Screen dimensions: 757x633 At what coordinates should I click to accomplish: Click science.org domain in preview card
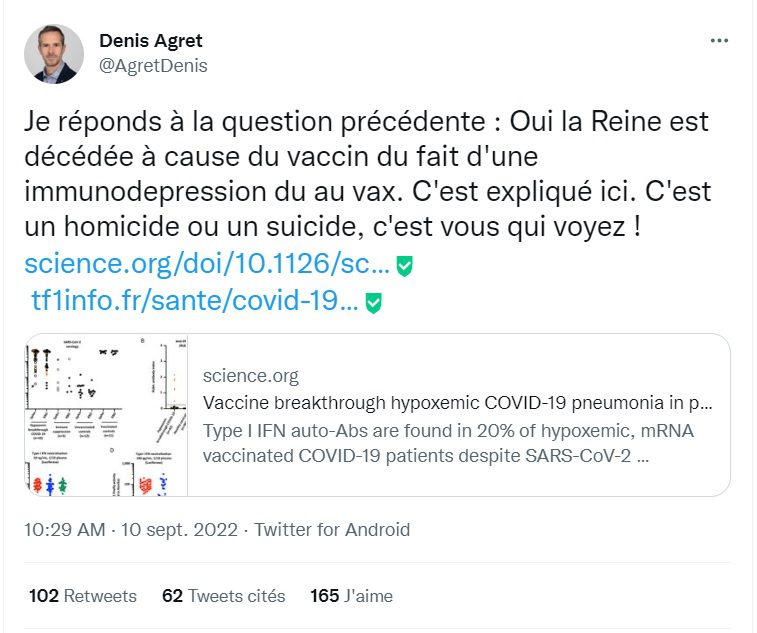pos(251,376)
